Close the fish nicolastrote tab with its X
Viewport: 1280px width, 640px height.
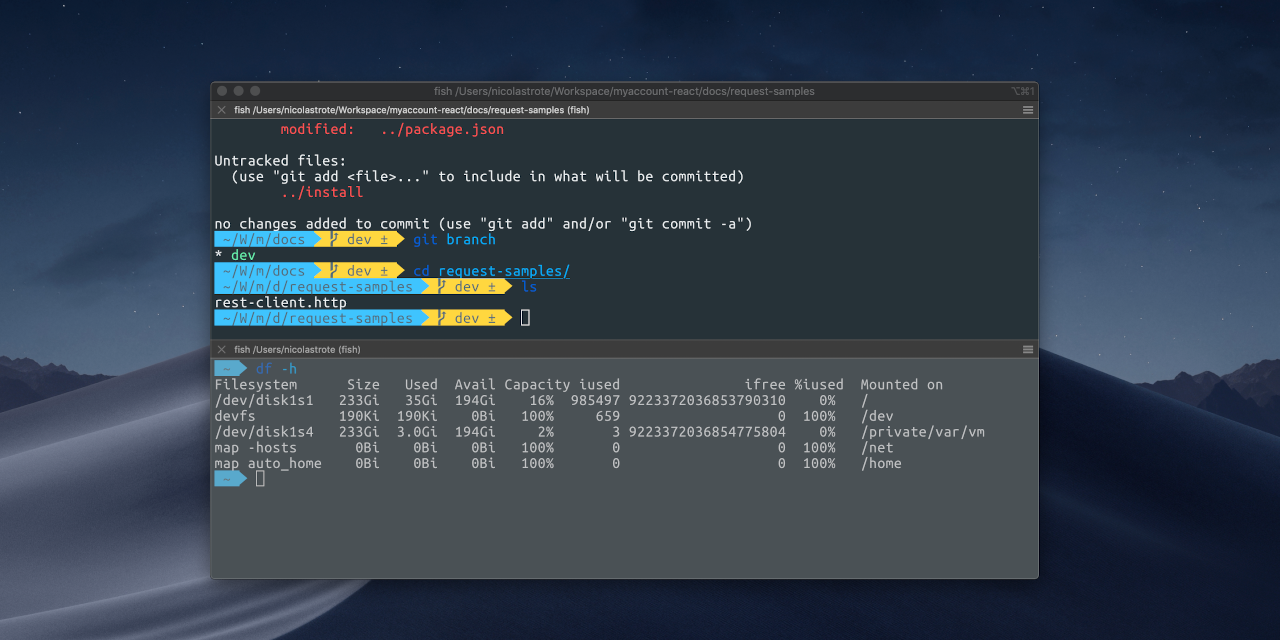[221, 349]
